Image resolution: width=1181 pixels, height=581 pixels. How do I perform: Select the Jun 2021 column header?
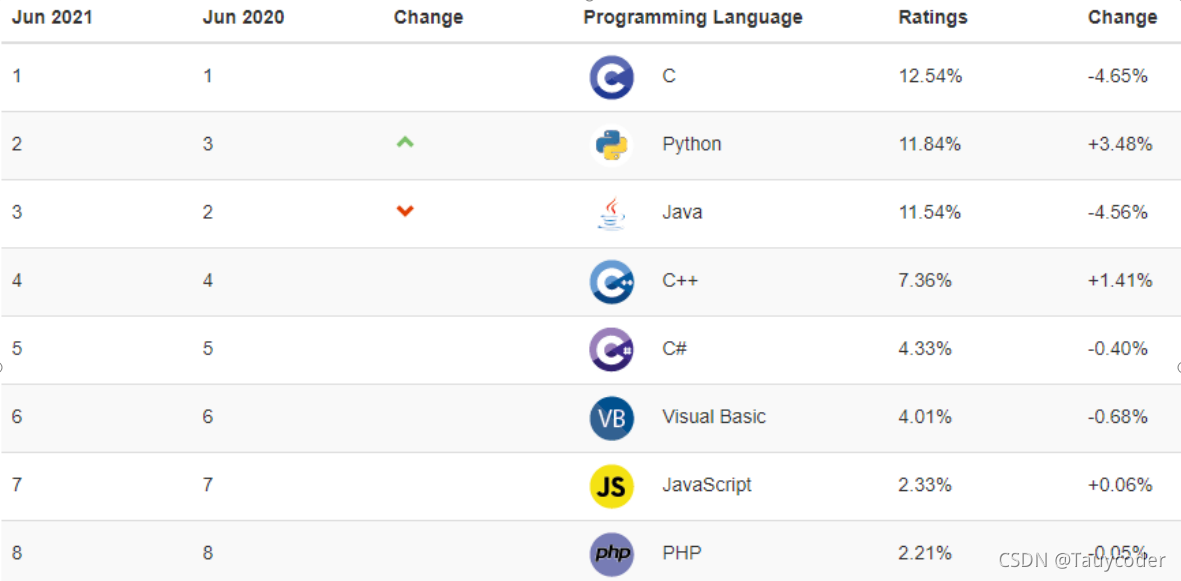click(52, 17)
